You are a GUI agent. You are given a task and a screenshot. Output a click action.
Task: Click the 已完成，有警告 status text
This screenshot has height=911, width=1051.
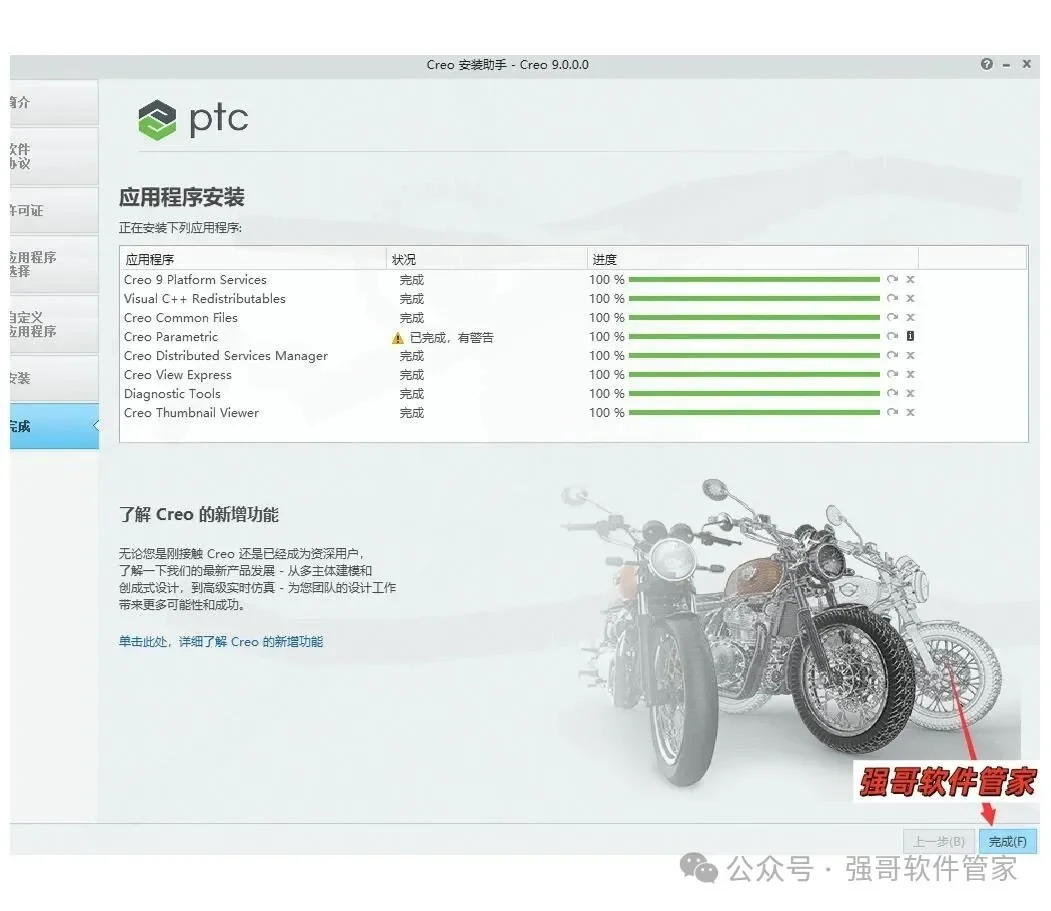[x=451, y=338]
